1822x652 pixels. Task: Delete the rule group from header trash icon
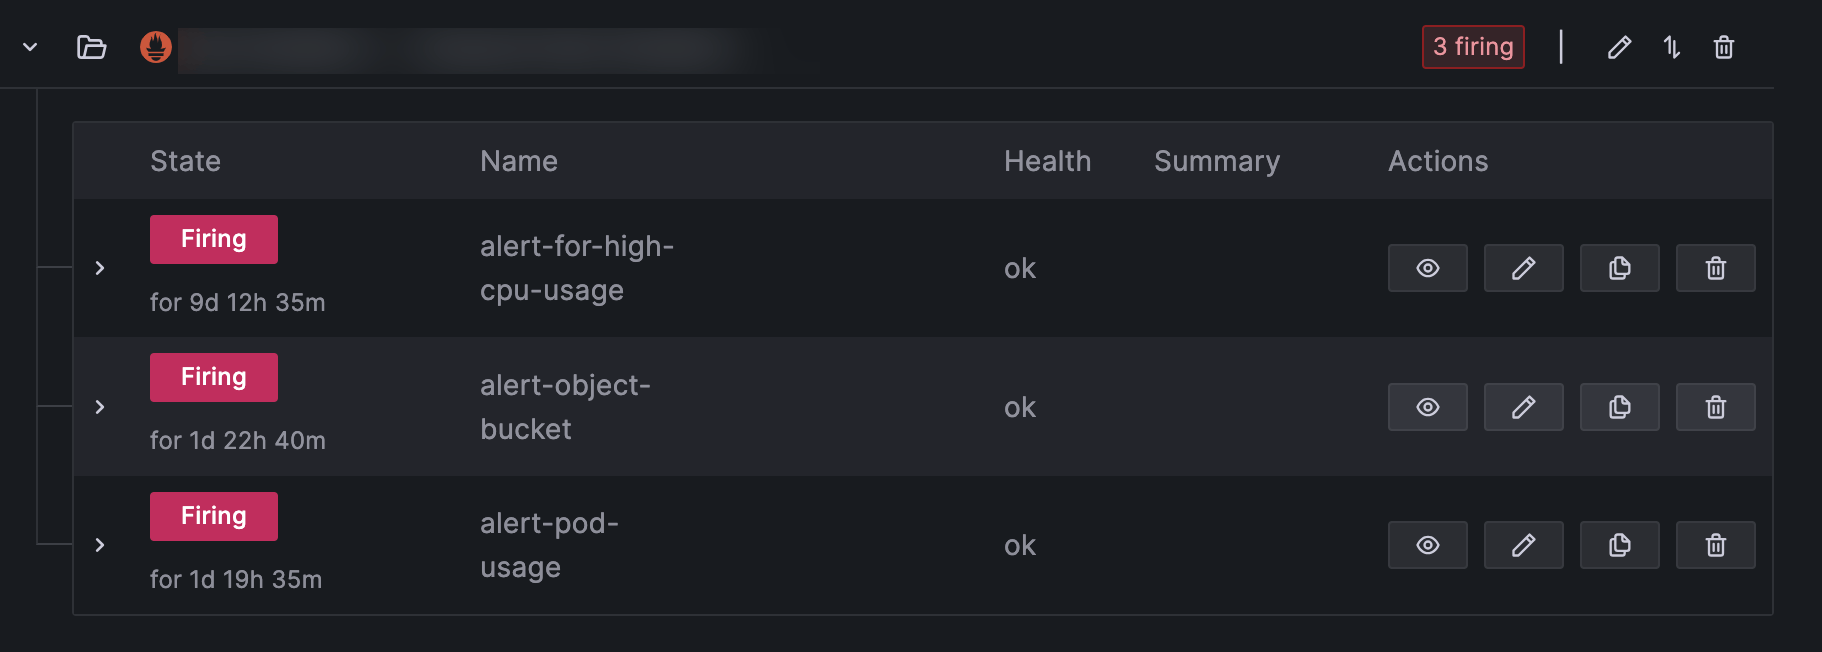click(x=1723, y=47)
